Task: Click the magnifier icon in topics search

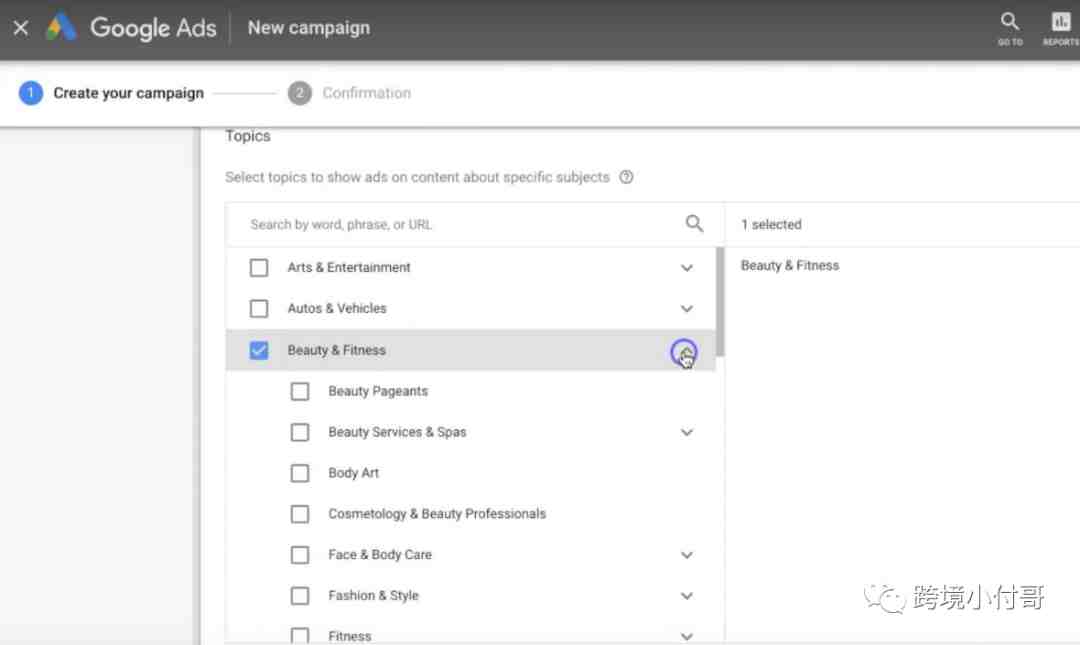Action: [x=694, y=223]
